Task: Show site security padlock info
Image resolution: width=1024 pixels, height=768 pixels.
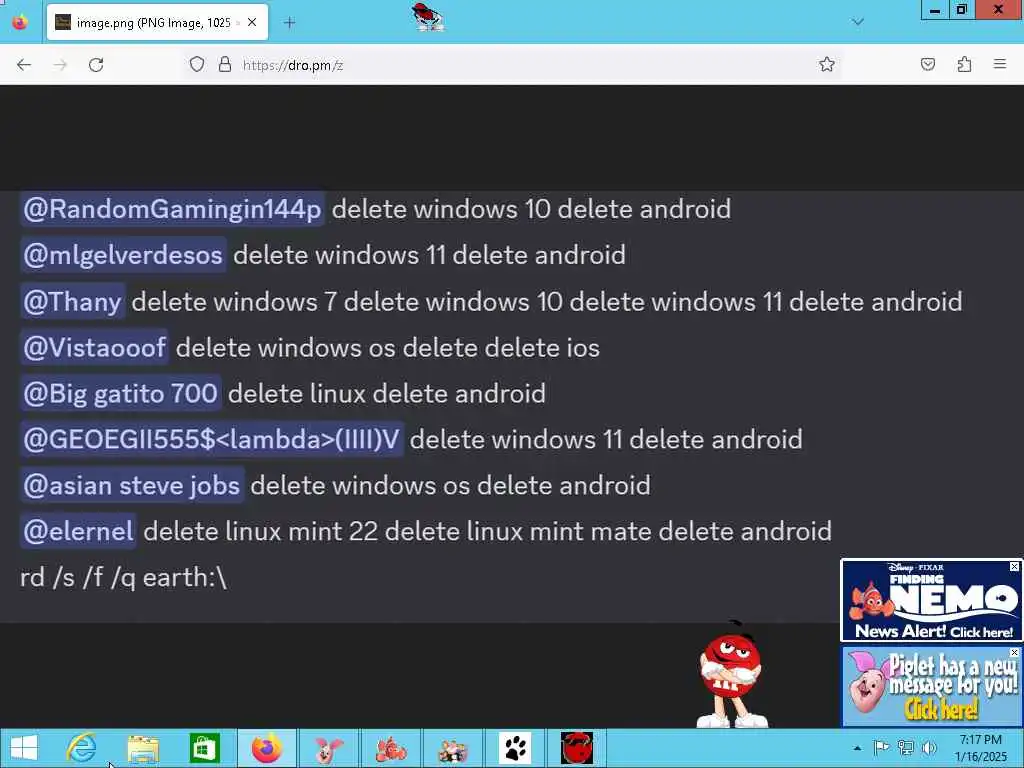Action: [225, 64]
